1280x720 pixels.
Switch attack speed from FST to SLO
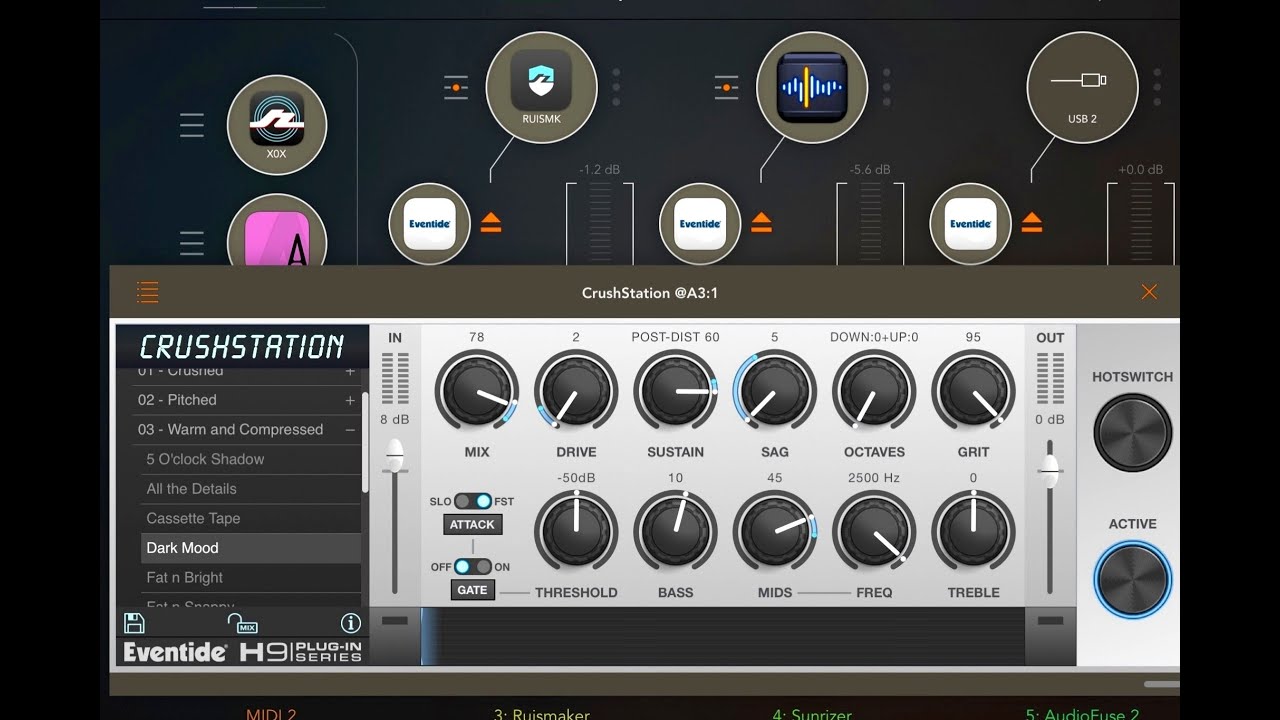464,501
